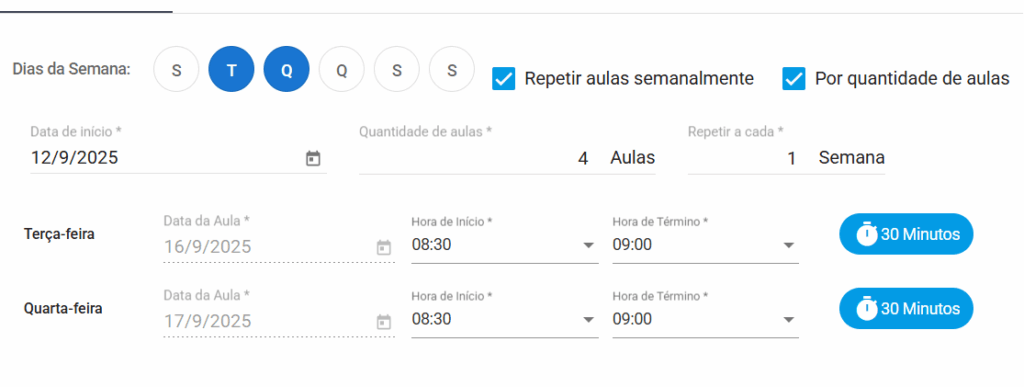Open Hora de Término dropdown for Quarta-feira
This screenshot has height=387, width=1024.
coord(705,319)
